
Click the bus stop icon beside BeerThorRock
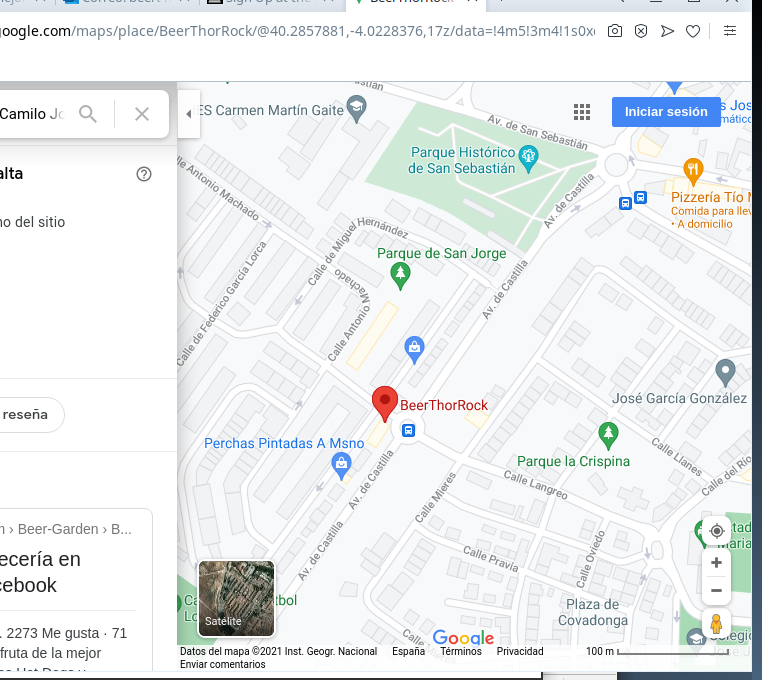(408, 430)
